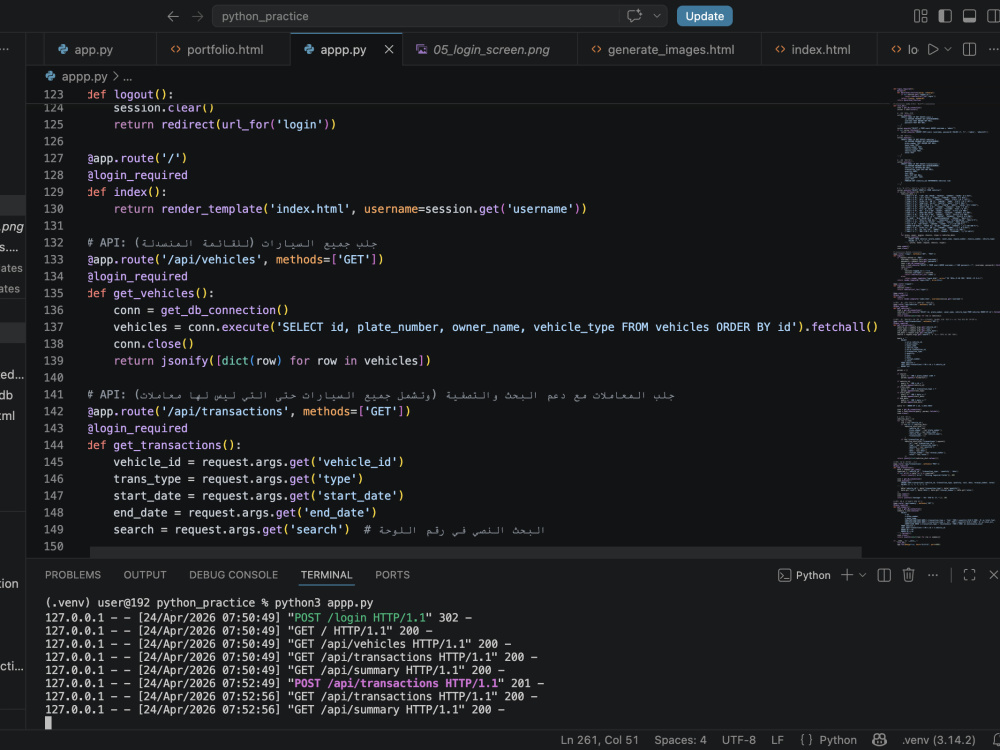Open terminal panel More Actions ellipsis
This screenshot has height=750, width=1000.
[933, 575]
